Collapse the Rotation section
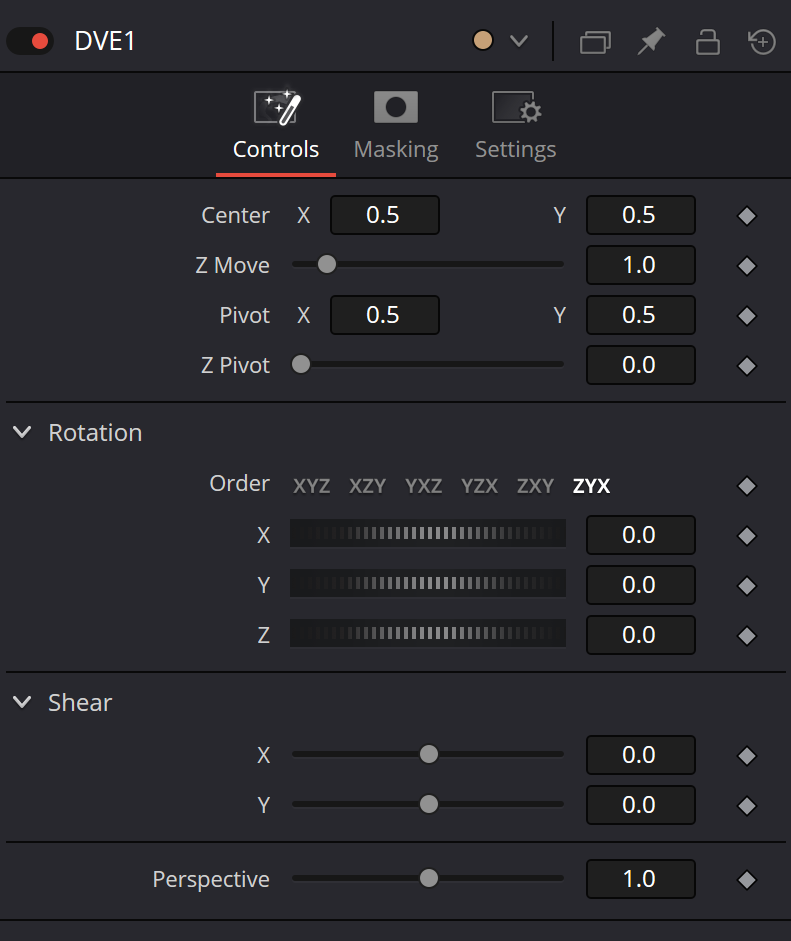The height and width of the screenshot is (941, 791). [x=22, y=432]
